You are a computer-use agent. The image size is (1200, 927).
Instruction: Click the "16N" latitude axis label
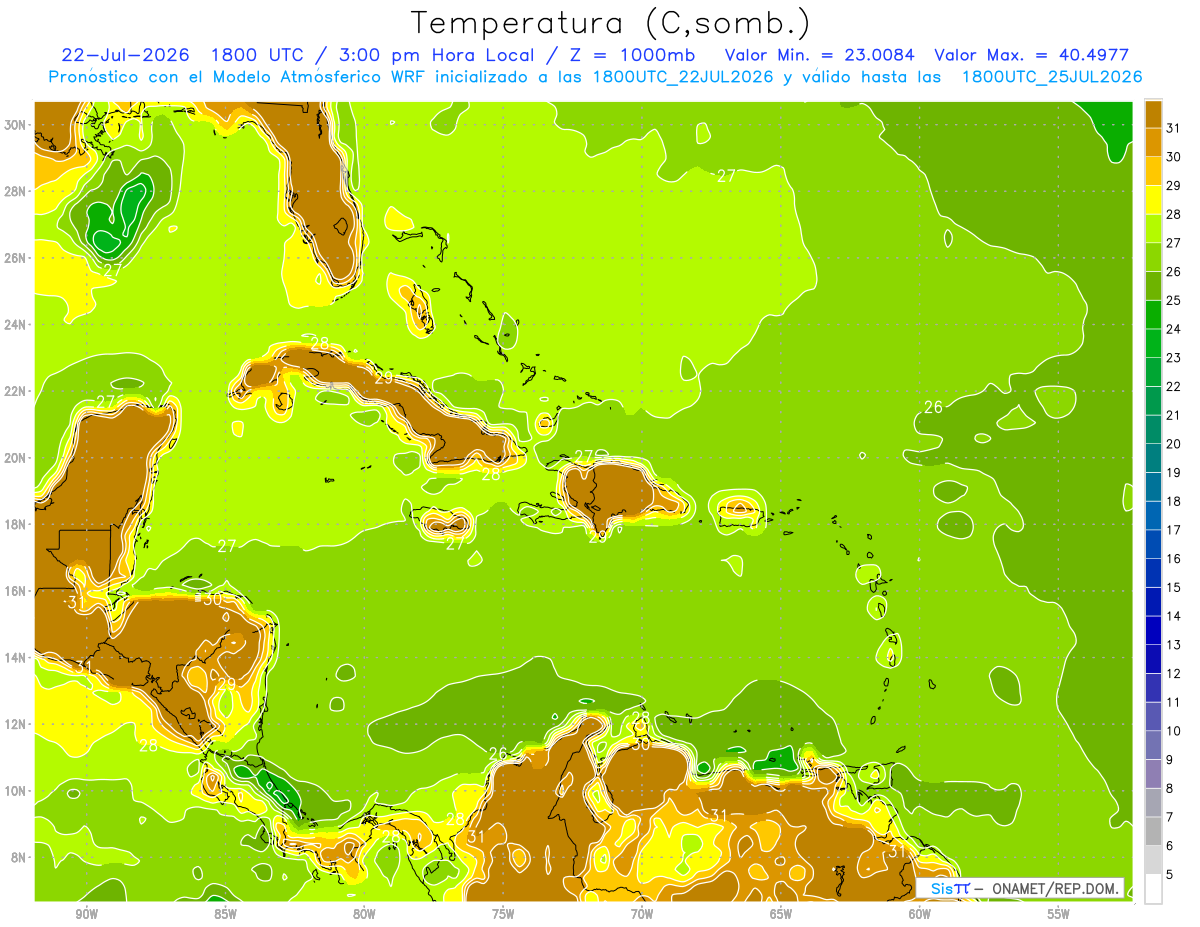[15, 591]
